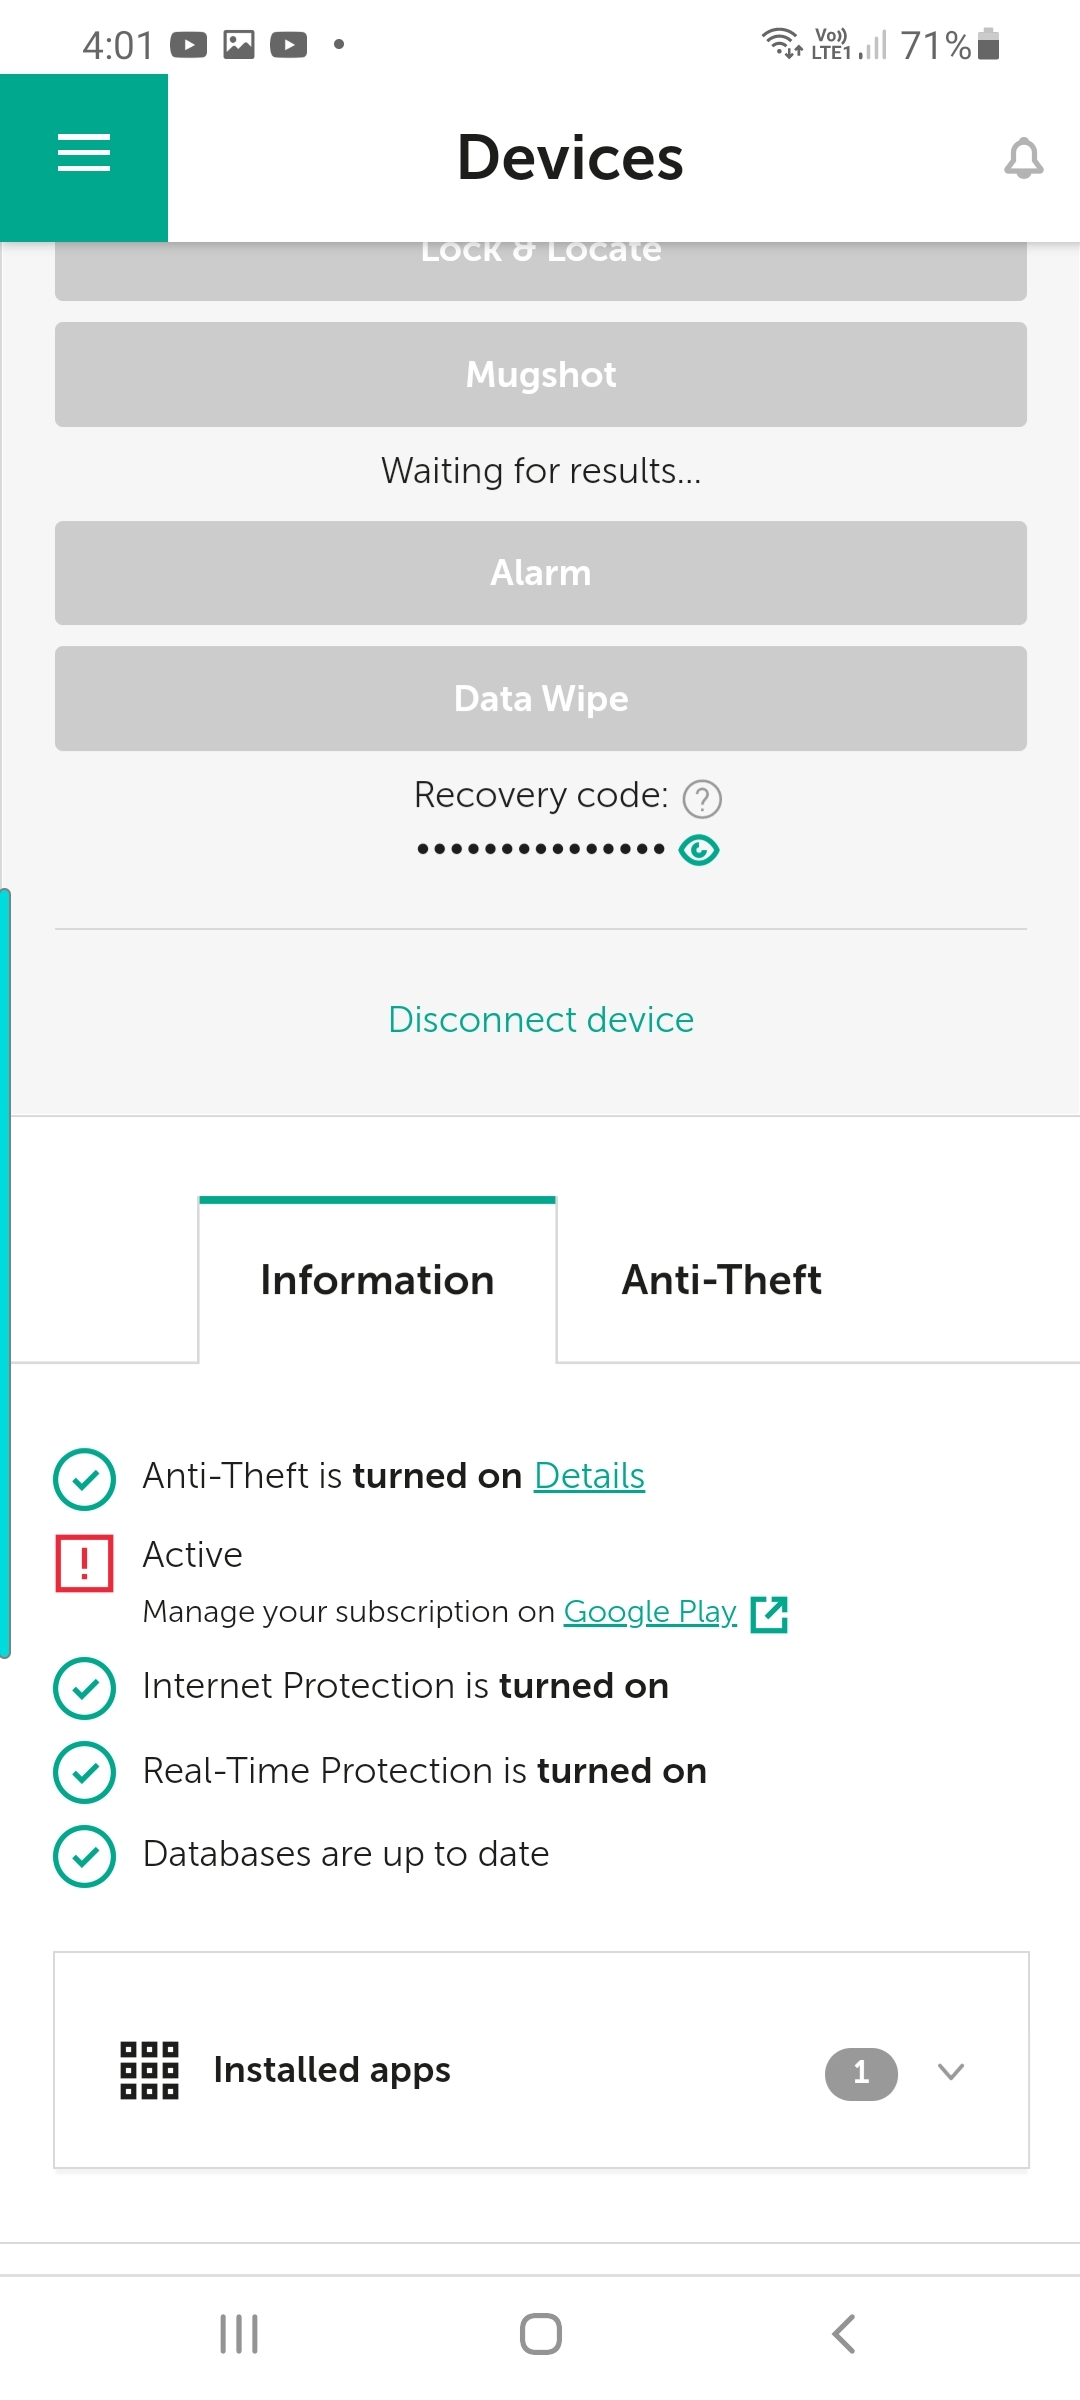Click the external link icon next to Google Play
Image resolution: width=1080 pixels, height=2400 pixels.
coord(769,1613)
